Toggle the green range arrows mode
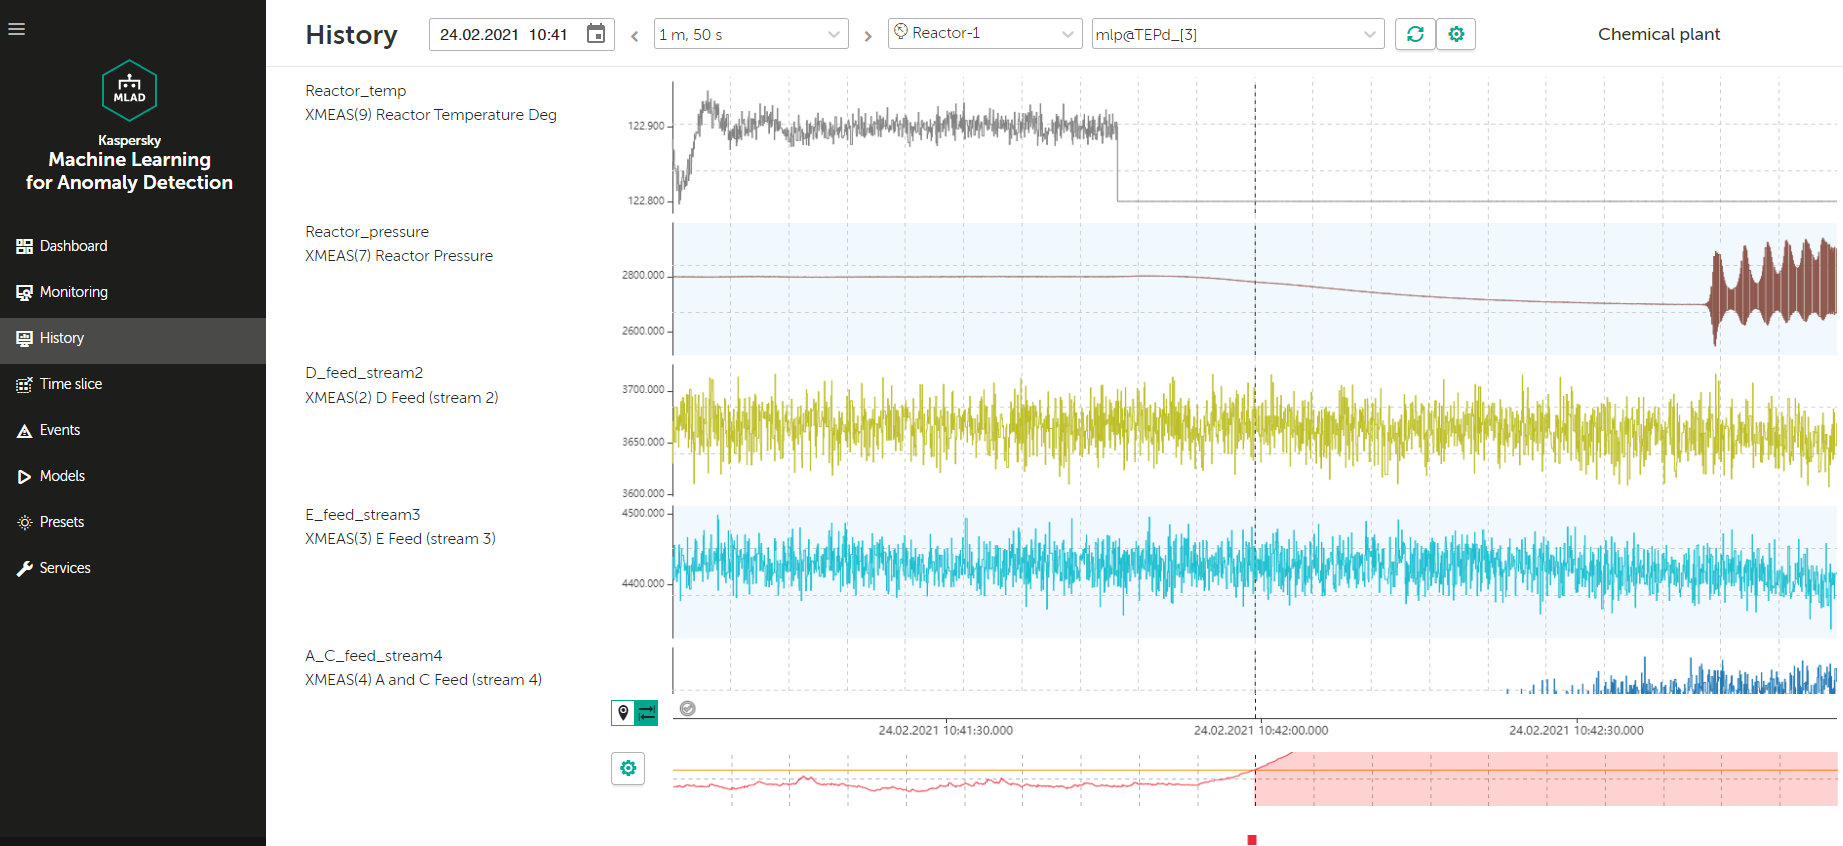 (647, 713)
